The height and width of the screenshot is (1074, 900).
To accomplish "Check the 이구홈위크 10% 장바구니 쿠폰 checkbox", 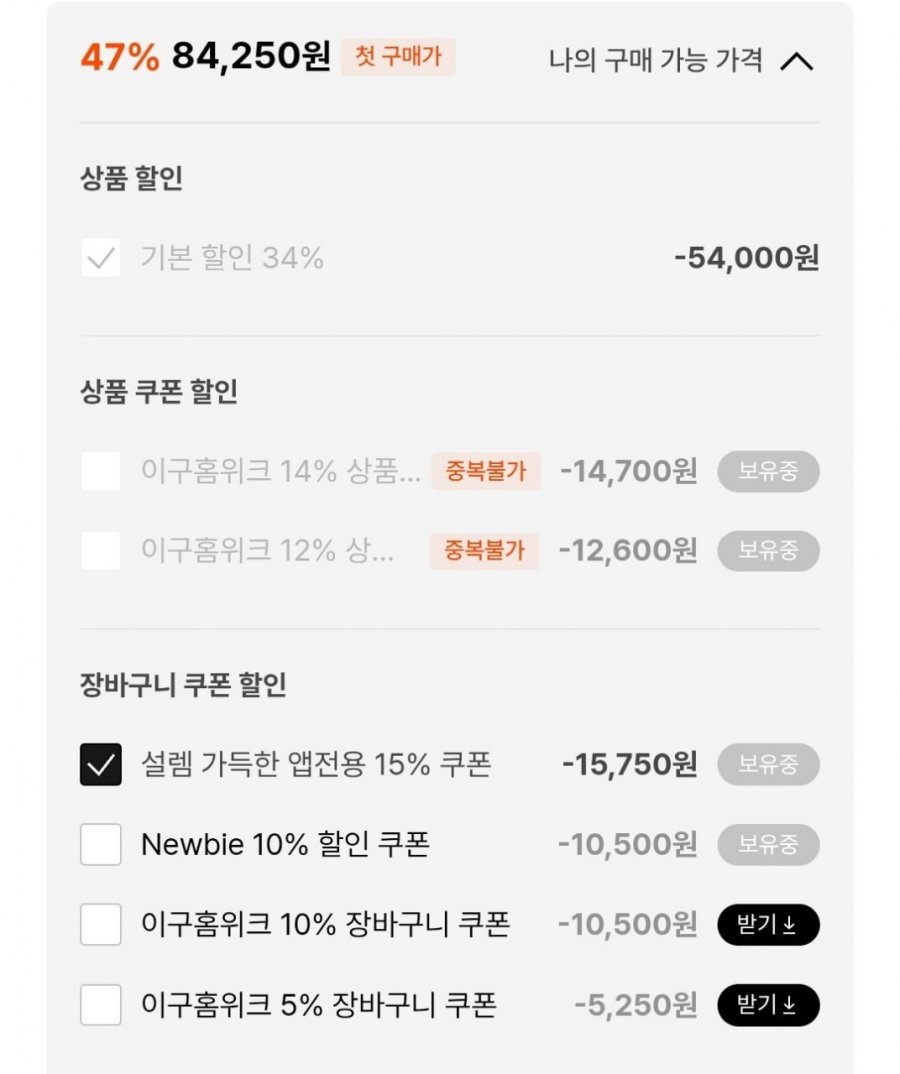I will [101, 924].
